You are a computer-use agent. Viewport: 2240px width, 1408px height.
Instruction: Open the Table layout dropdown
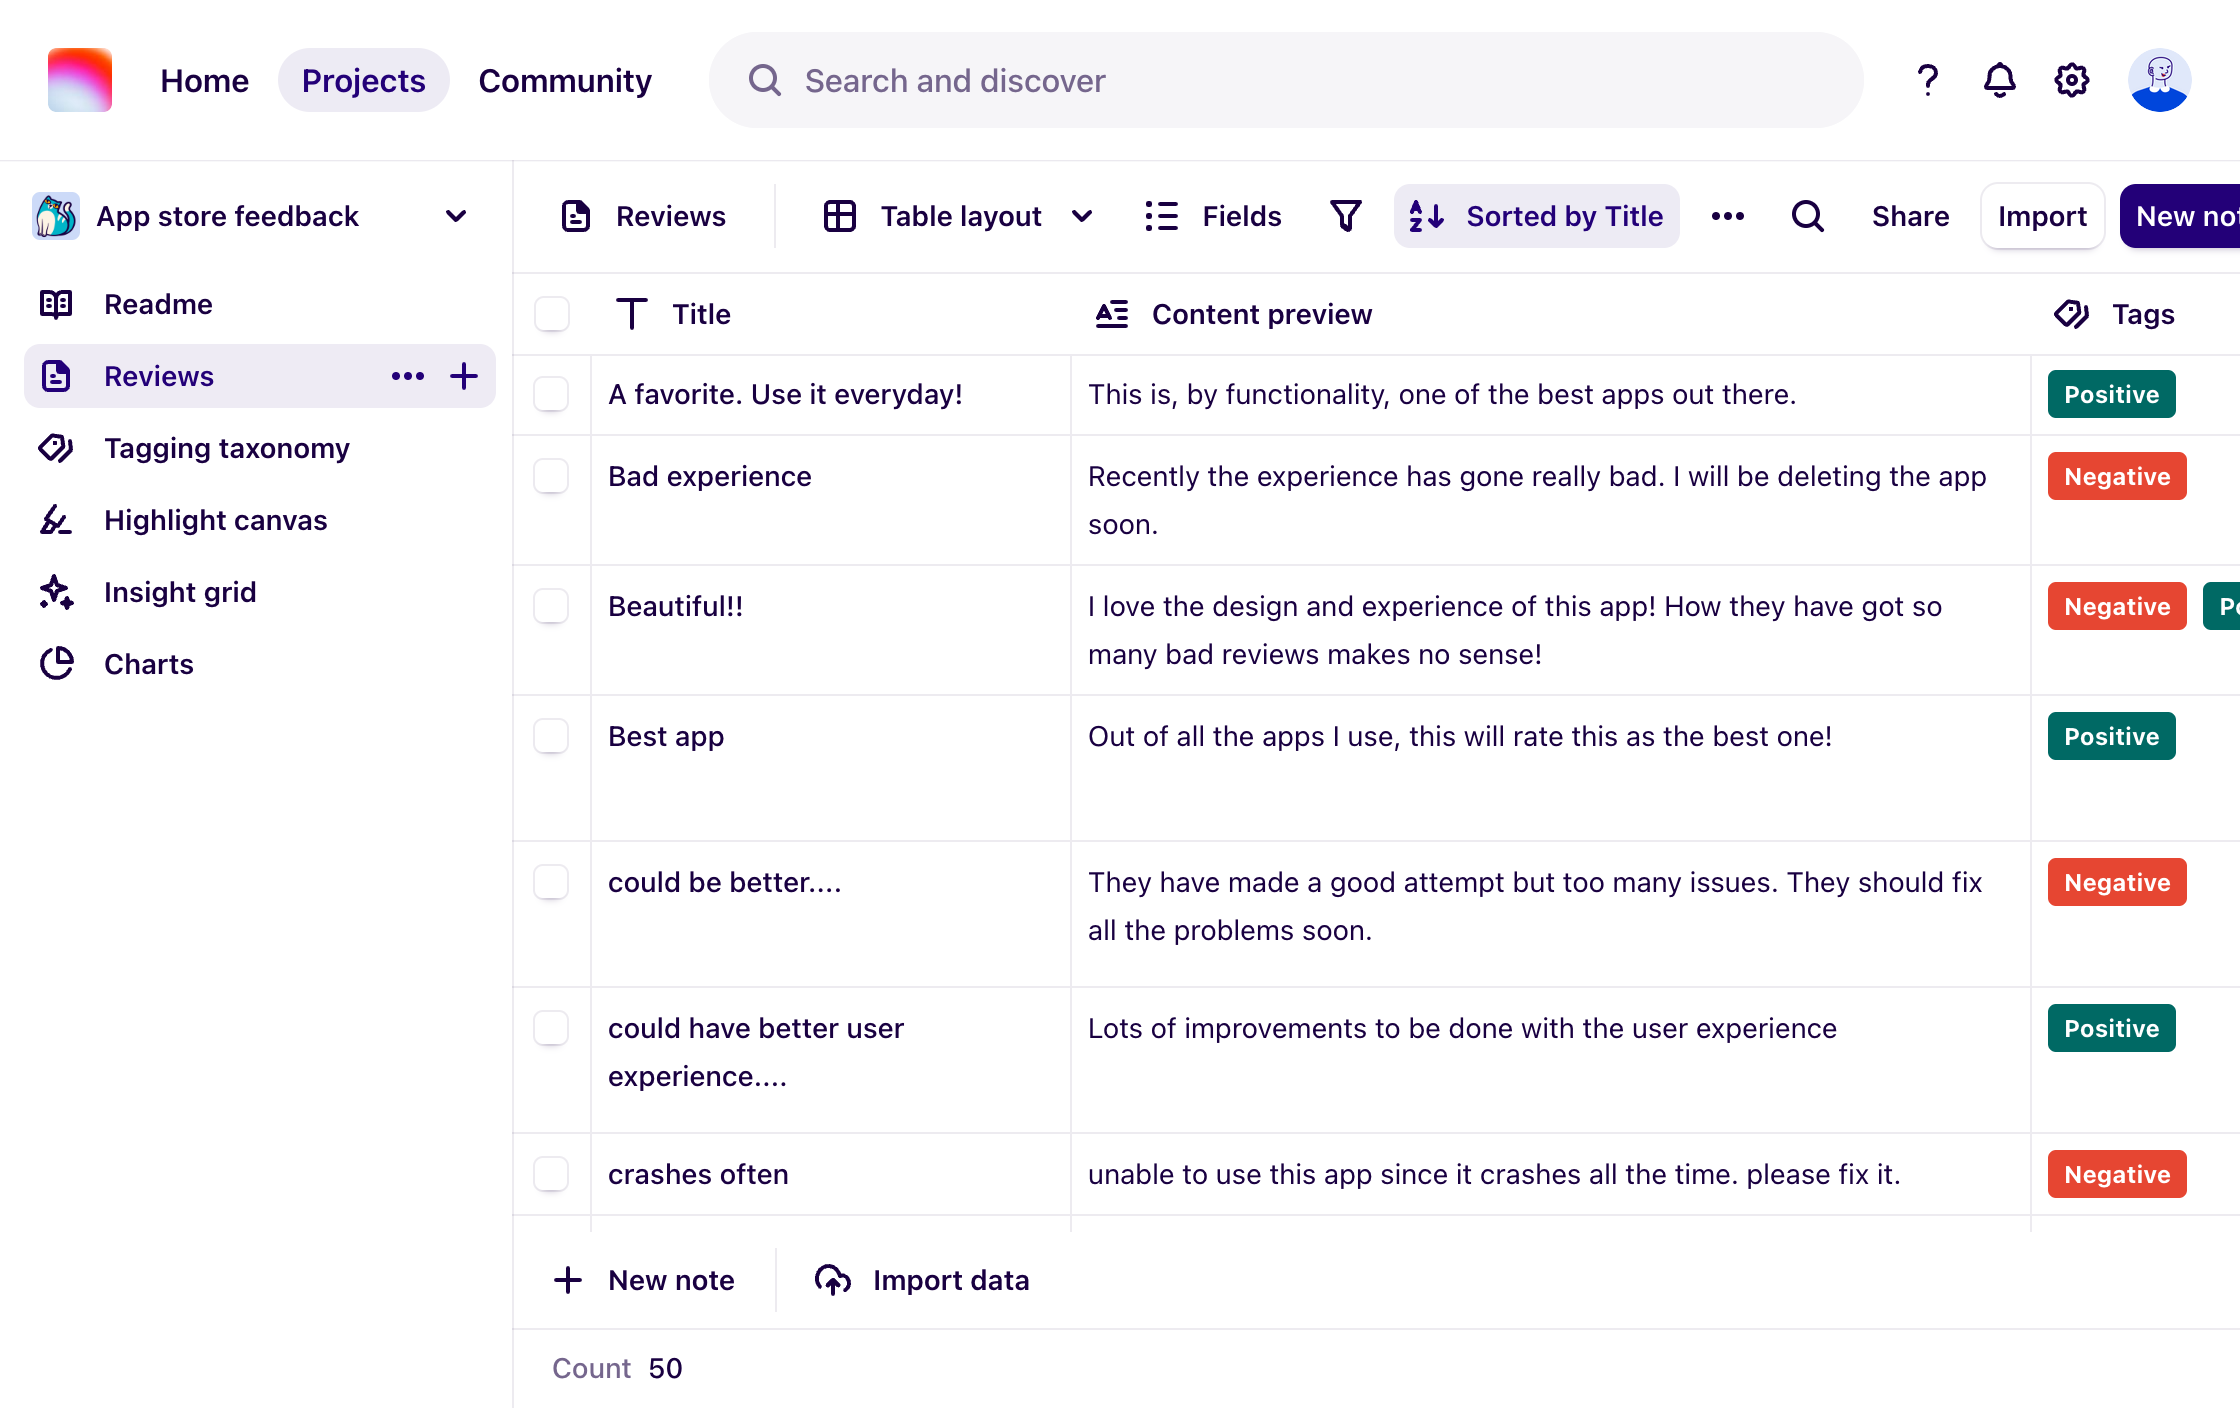(x=1083, y=216)
